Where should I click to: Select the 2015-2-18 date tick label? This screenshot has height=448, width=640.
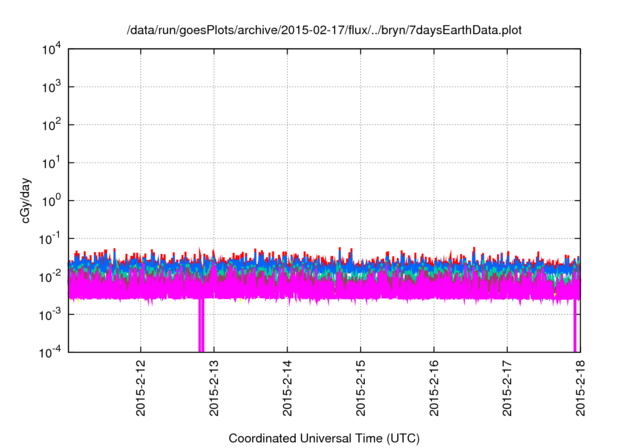580,388
